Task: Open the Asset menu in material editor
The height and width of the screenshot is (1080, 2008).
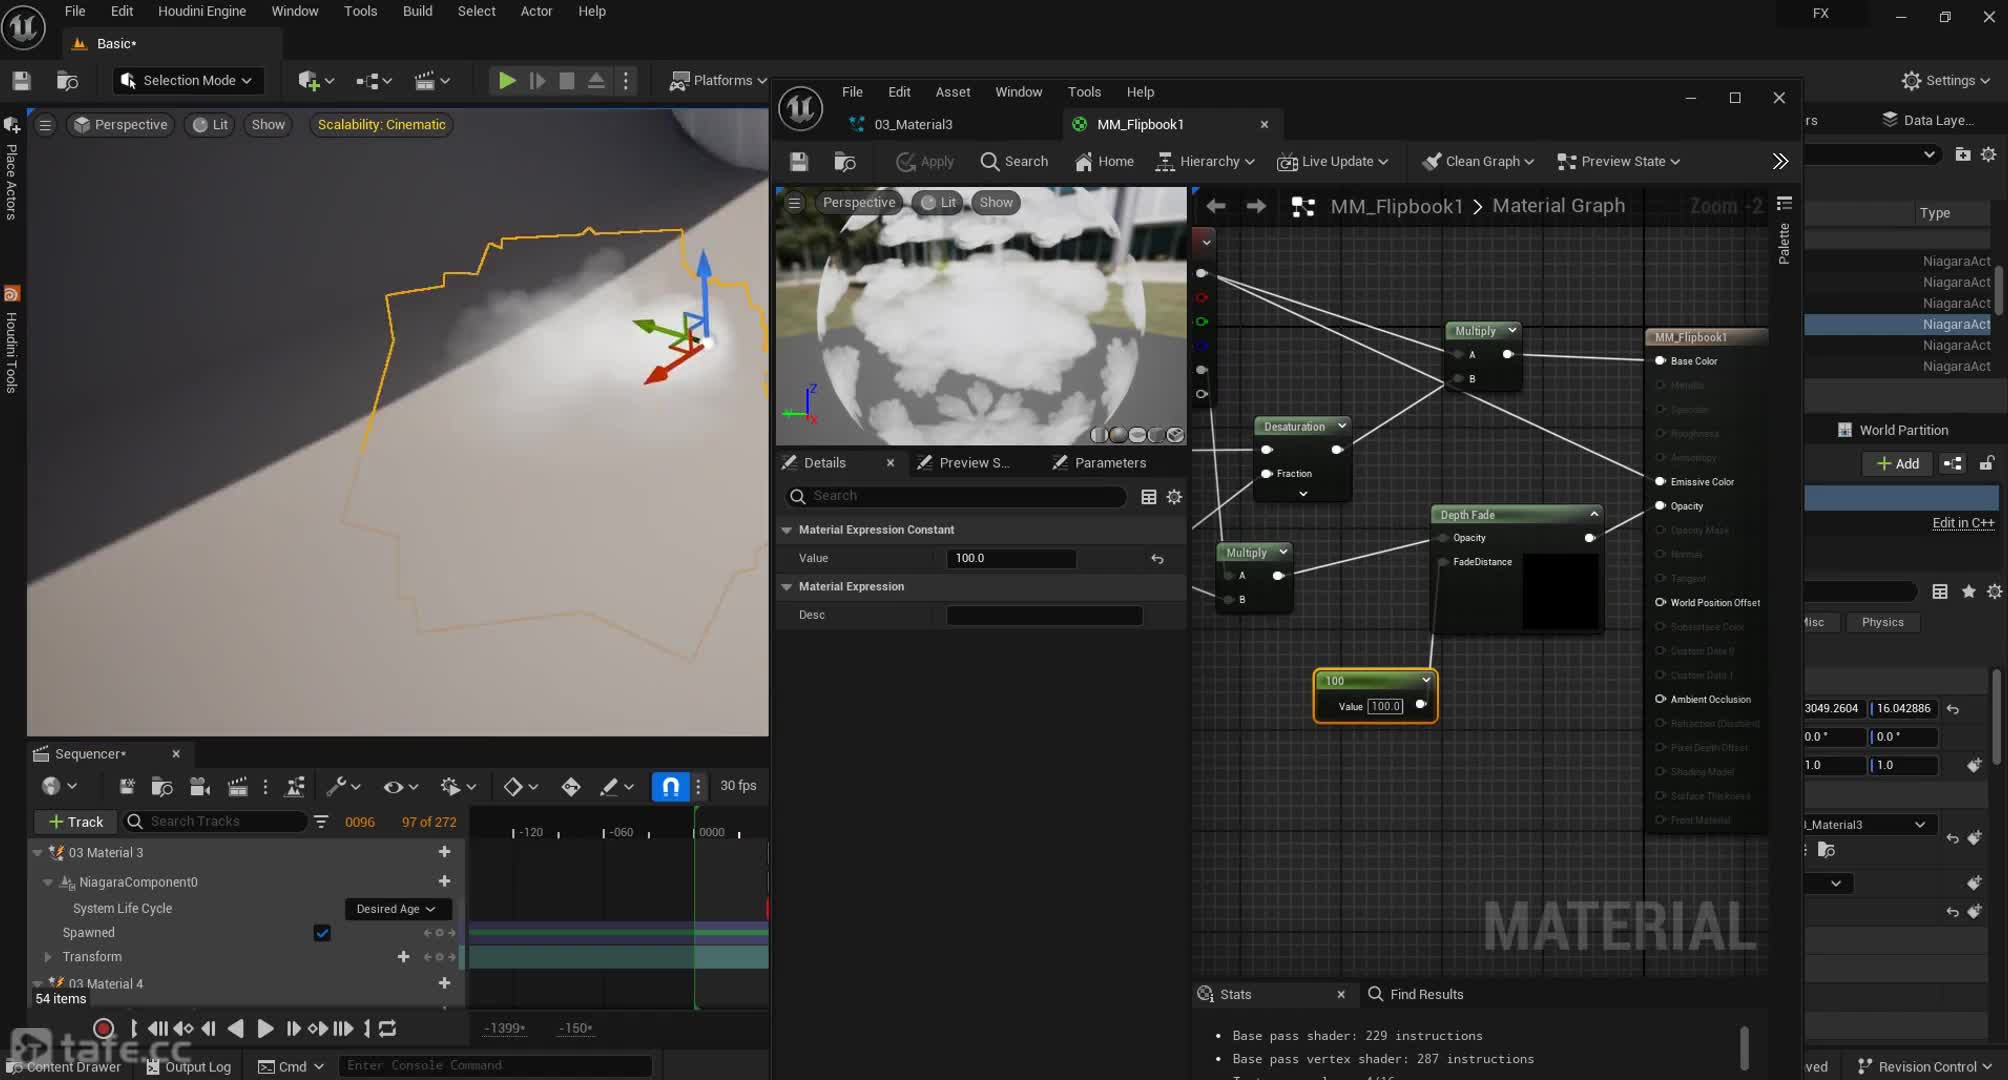Action: 952,92
